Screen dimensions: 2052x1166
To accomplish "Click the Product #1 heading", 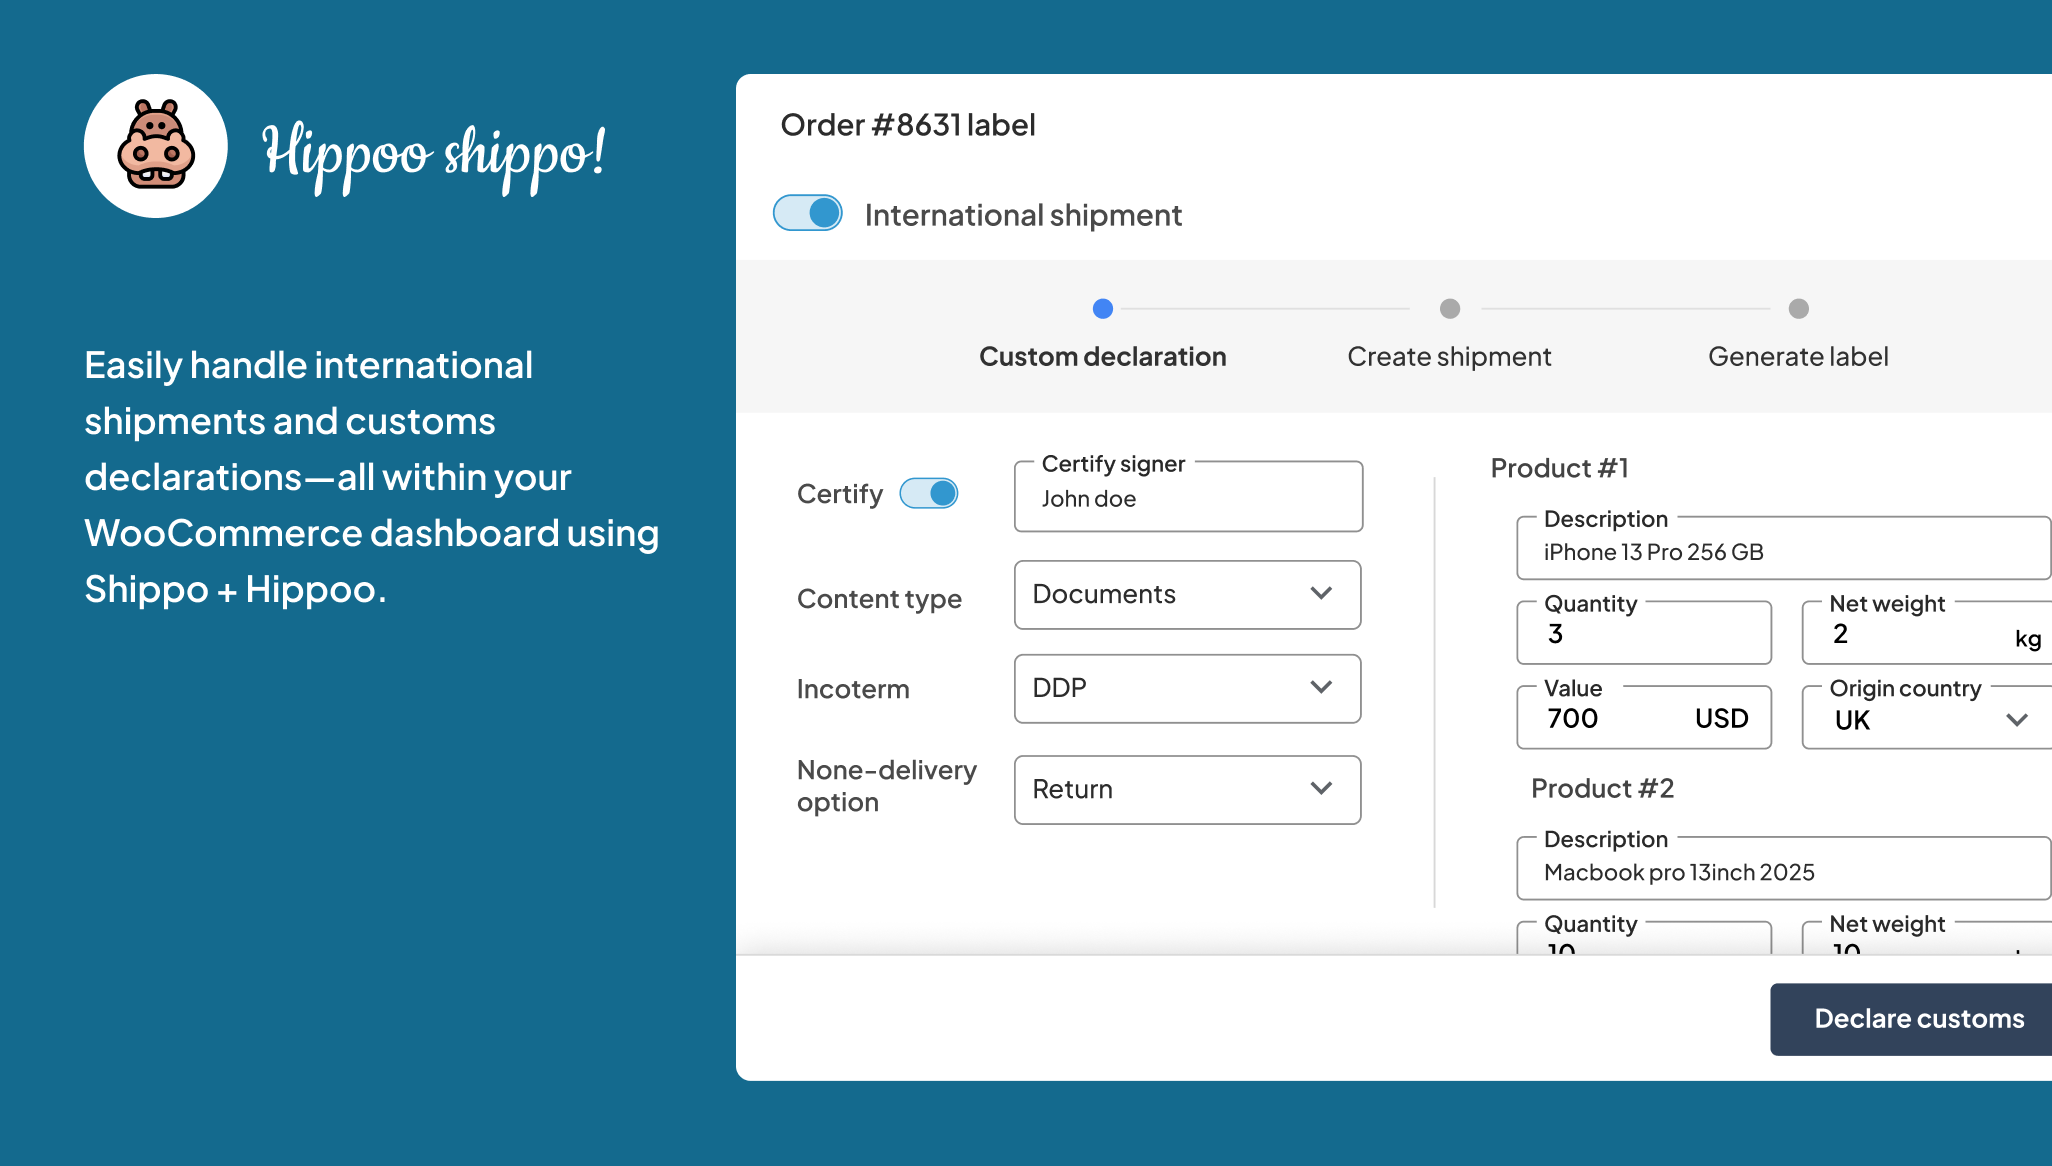I will pyautogui.click(x=1559, y=468).
